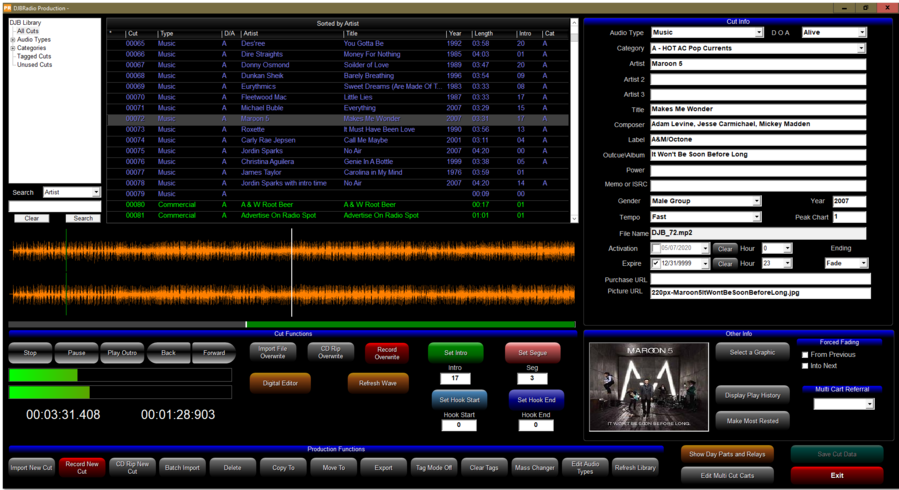Click Edit Audio Types button
This screenshot has width=899, height=490.
[x=585, y=468]
